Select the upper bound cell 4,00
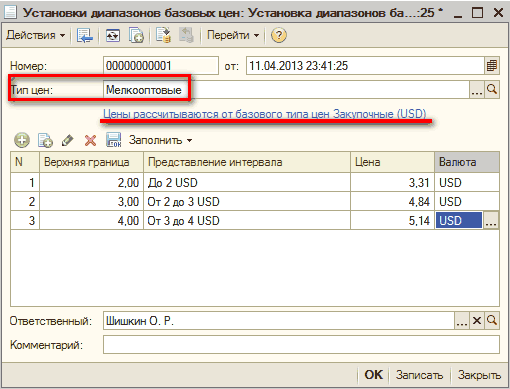Viewport: 510px width, 389px height. tap(92, 220)
